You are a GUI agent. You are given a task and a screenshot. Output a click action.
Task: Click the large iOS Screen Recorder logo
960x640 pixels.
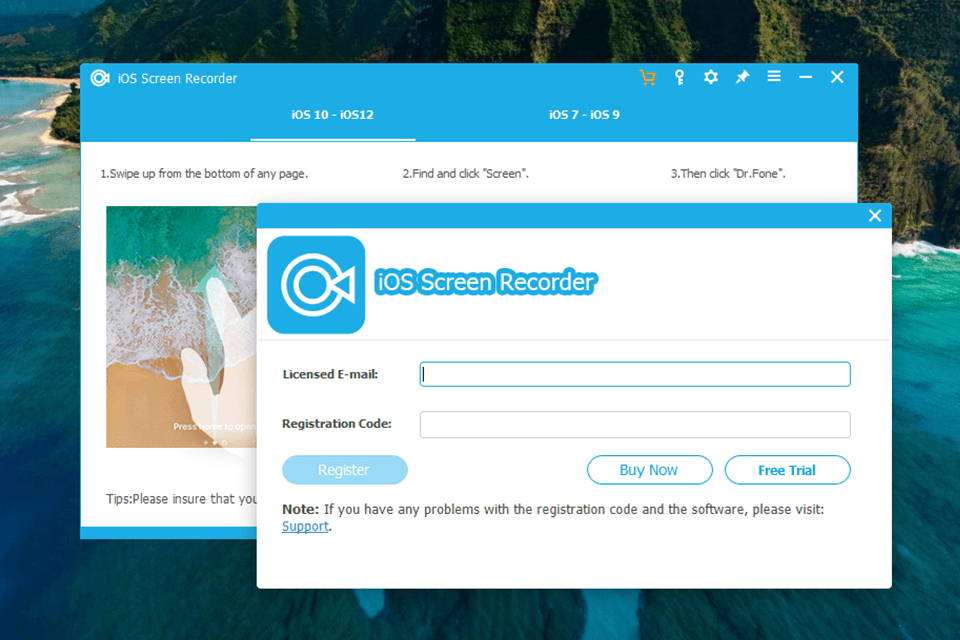[x=316, y=285]
